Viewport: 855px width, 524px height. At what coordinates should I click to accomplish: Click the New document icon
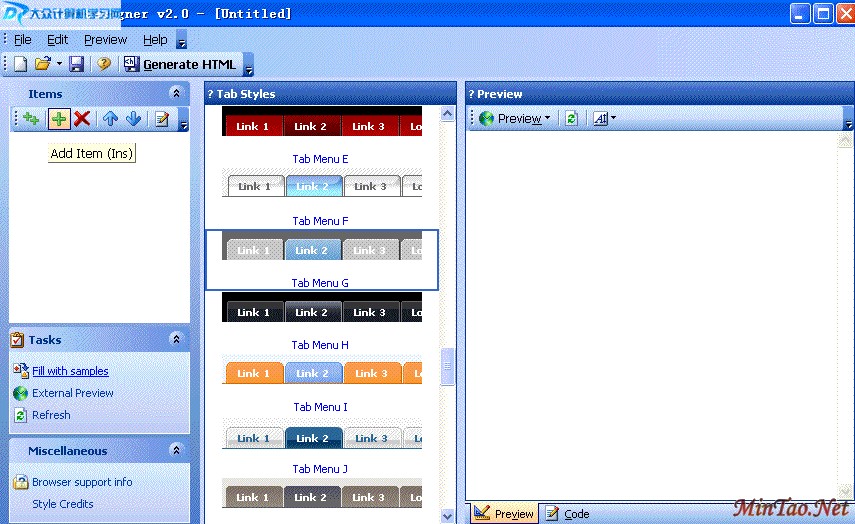pyautogui.click(x=21, y=64)
